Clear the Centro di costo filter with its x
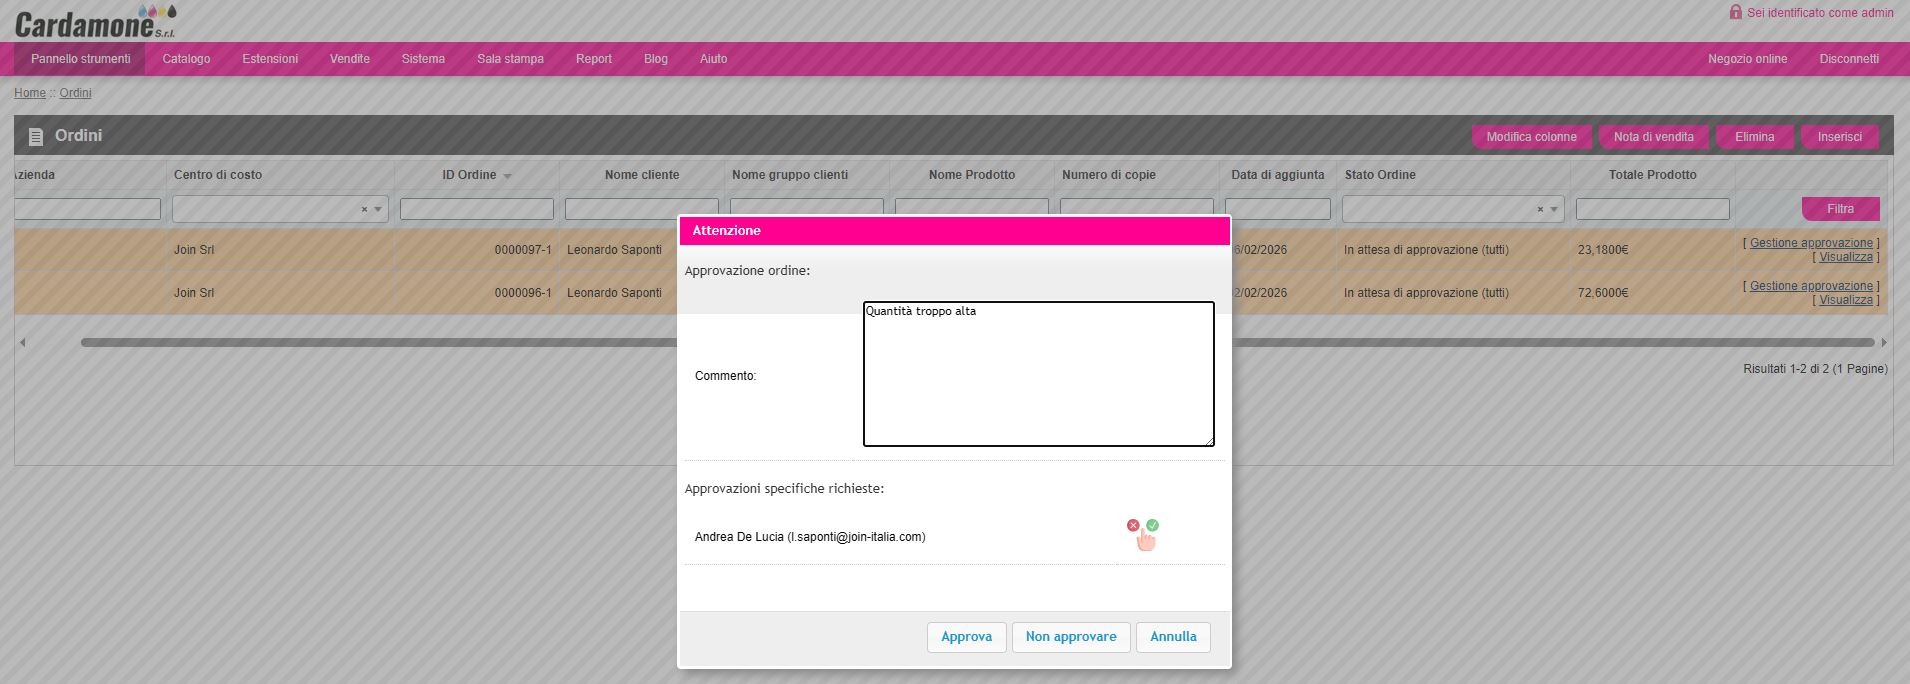The image size is (1910, 684). [x=364, y=209]
